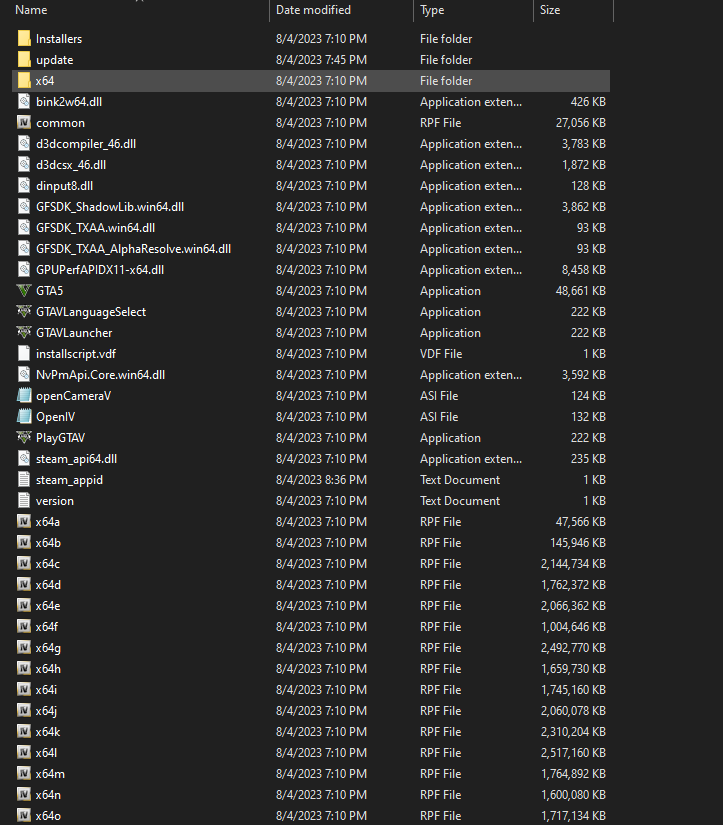The height and width of the screenshot is (825, 723).
Task: Select the x64e file name
Action: point(48,606)
